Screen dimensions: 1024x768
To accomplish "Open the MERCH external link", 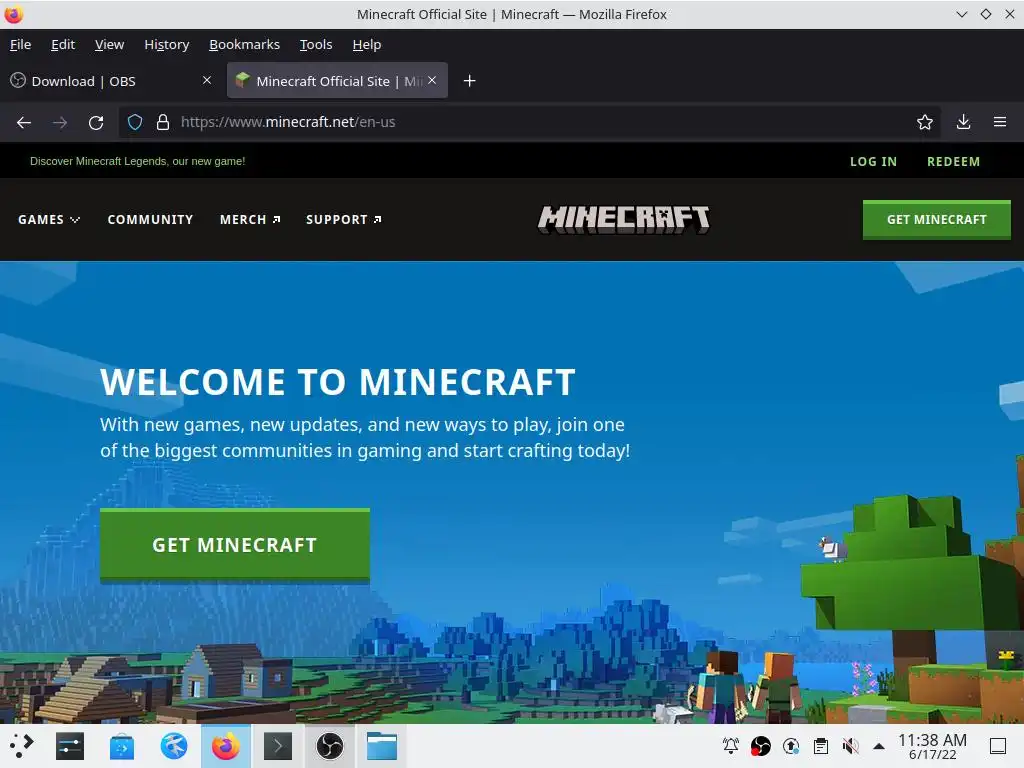I will (x=250, y=219).
